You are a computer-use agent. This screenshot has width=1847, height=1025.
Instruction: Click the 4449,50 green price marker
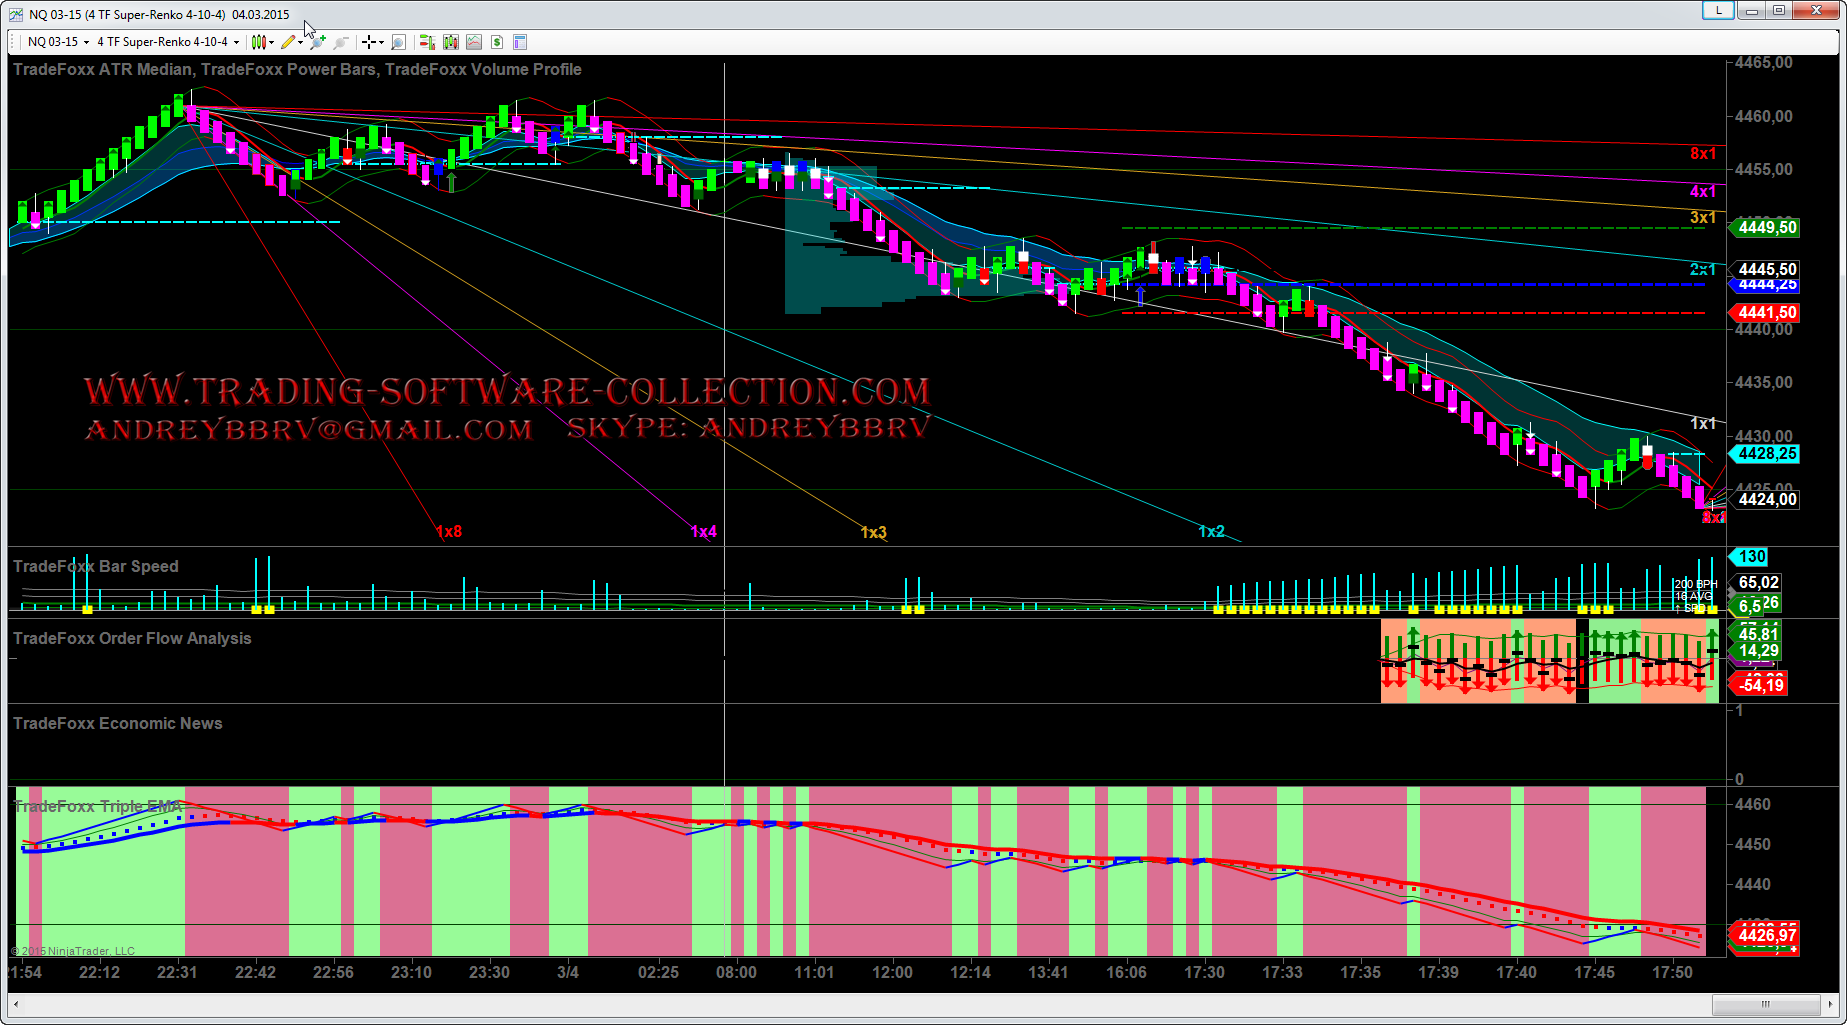point(1767,228)
